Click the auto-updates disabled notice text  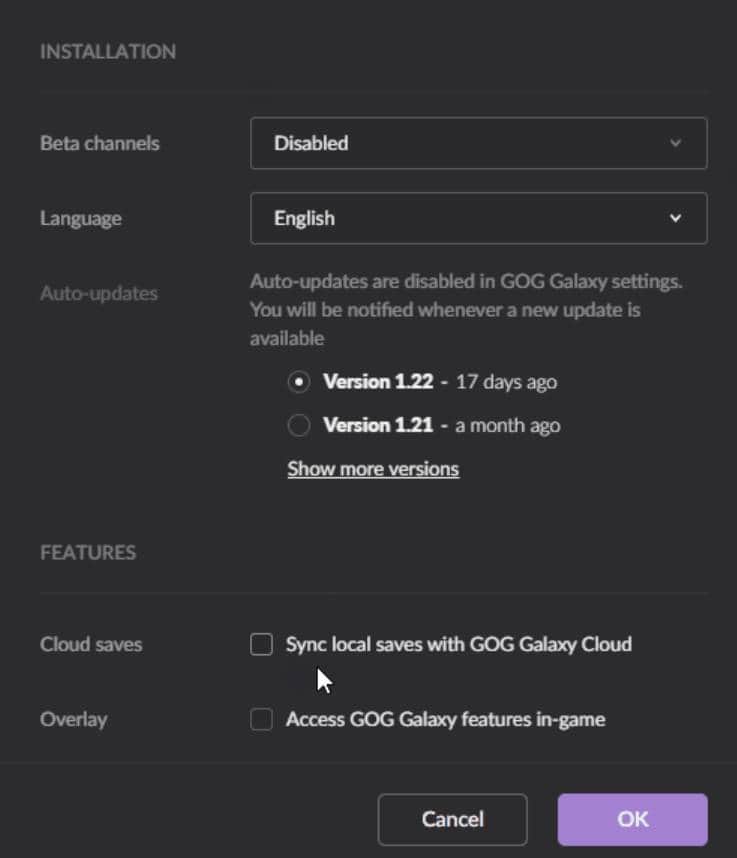pyautogui.click(x=466, y=310)
